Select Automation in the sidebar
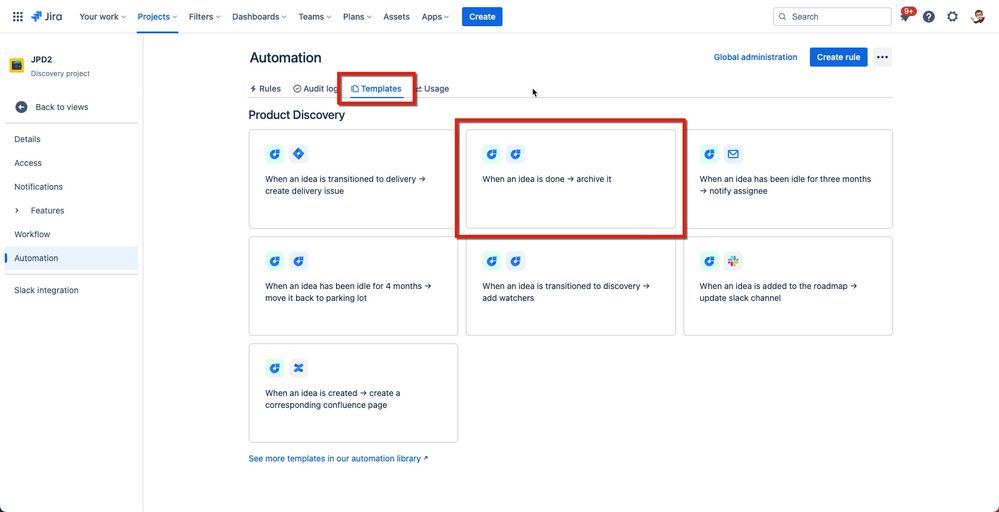The width and height of the screenshot is (999, 512). (71, 258)
